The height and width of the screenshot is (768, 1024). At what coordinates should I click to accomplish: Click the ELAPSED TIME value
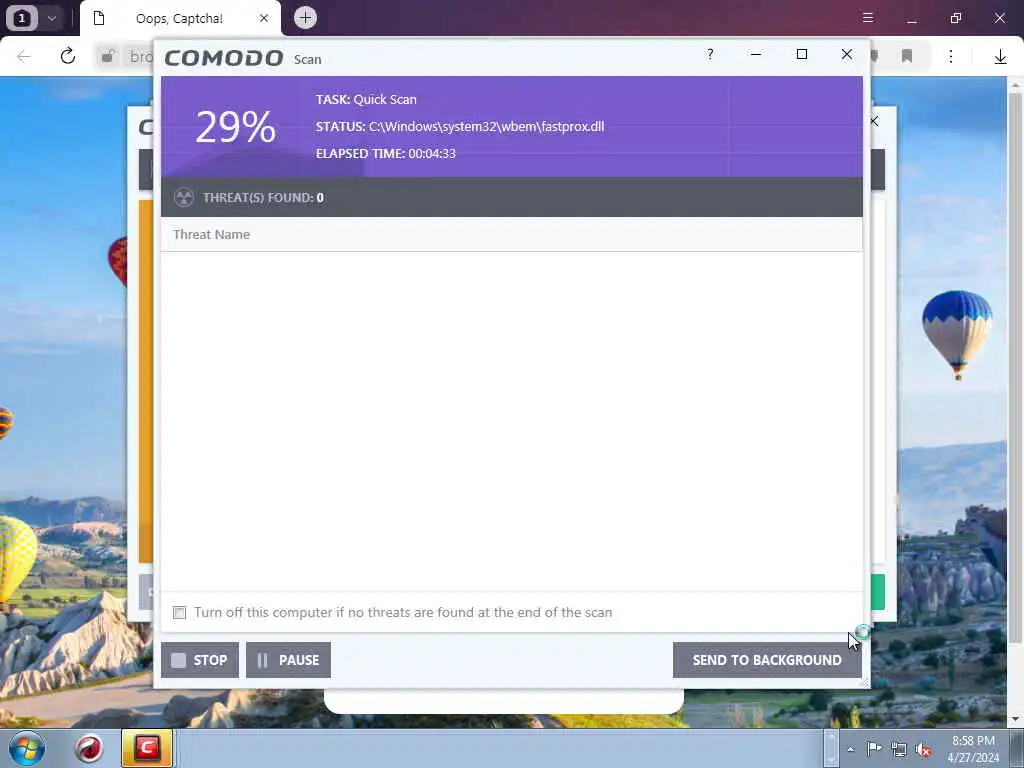pyautogui.click(x=432, y=153)
